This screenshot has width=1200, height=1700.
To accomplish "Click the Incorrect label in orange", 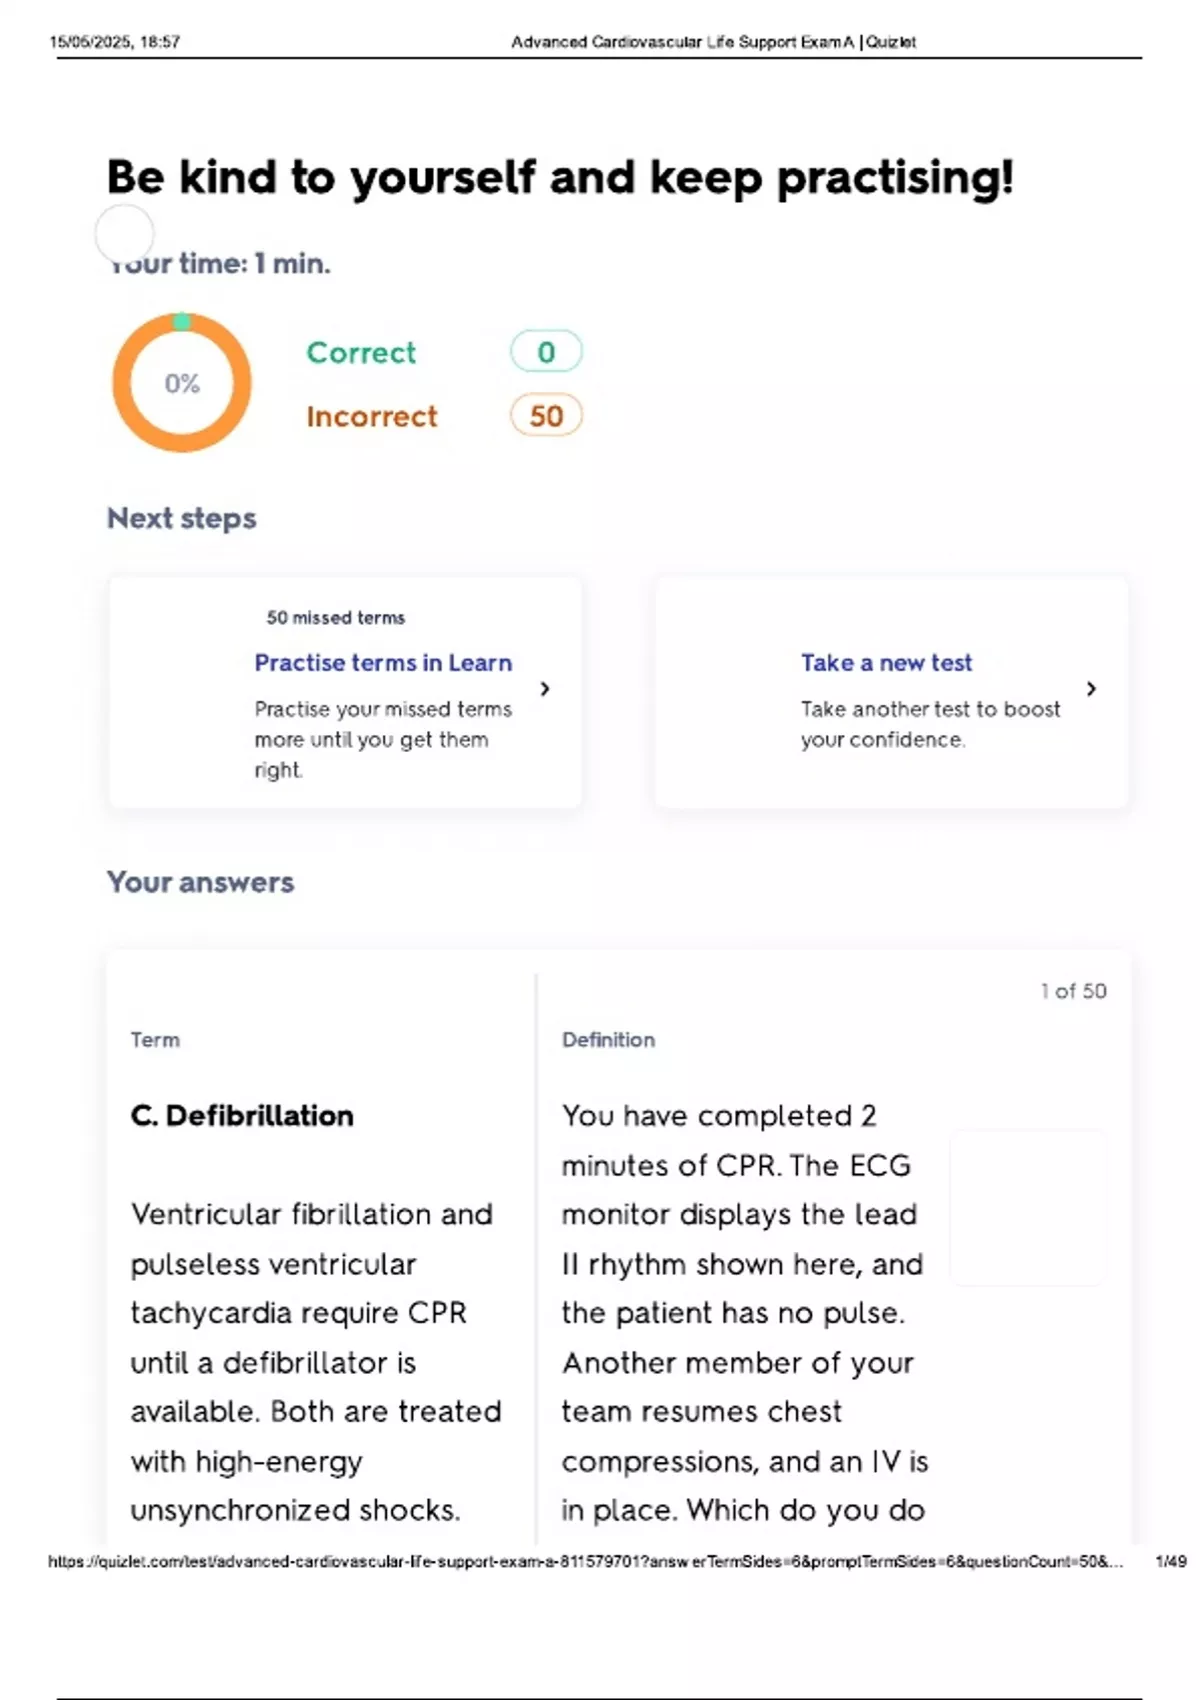I will point(372,416).
